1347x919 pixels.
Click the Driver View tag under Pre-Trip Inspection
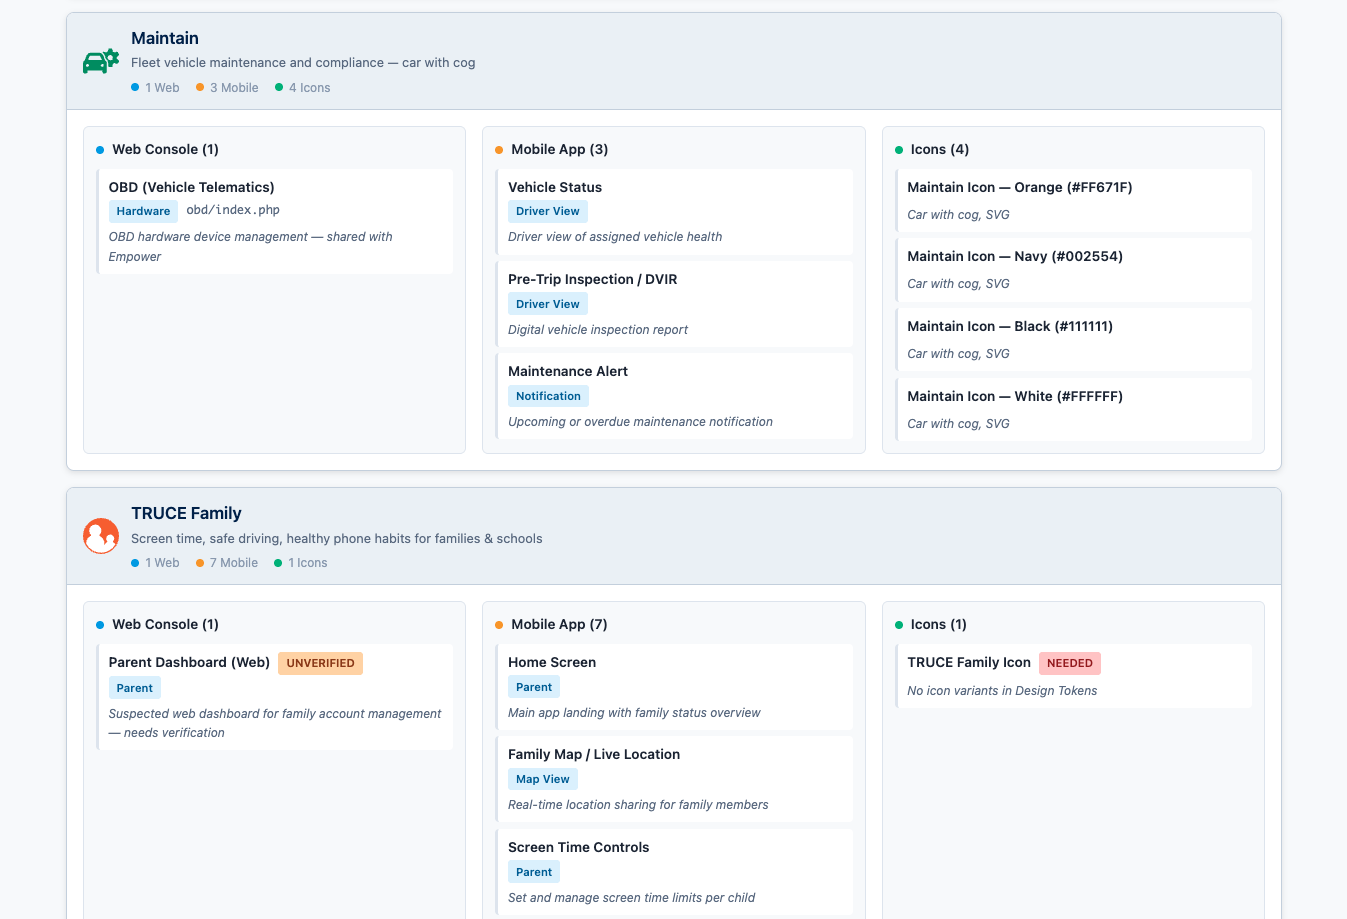(x=548, y=304)
